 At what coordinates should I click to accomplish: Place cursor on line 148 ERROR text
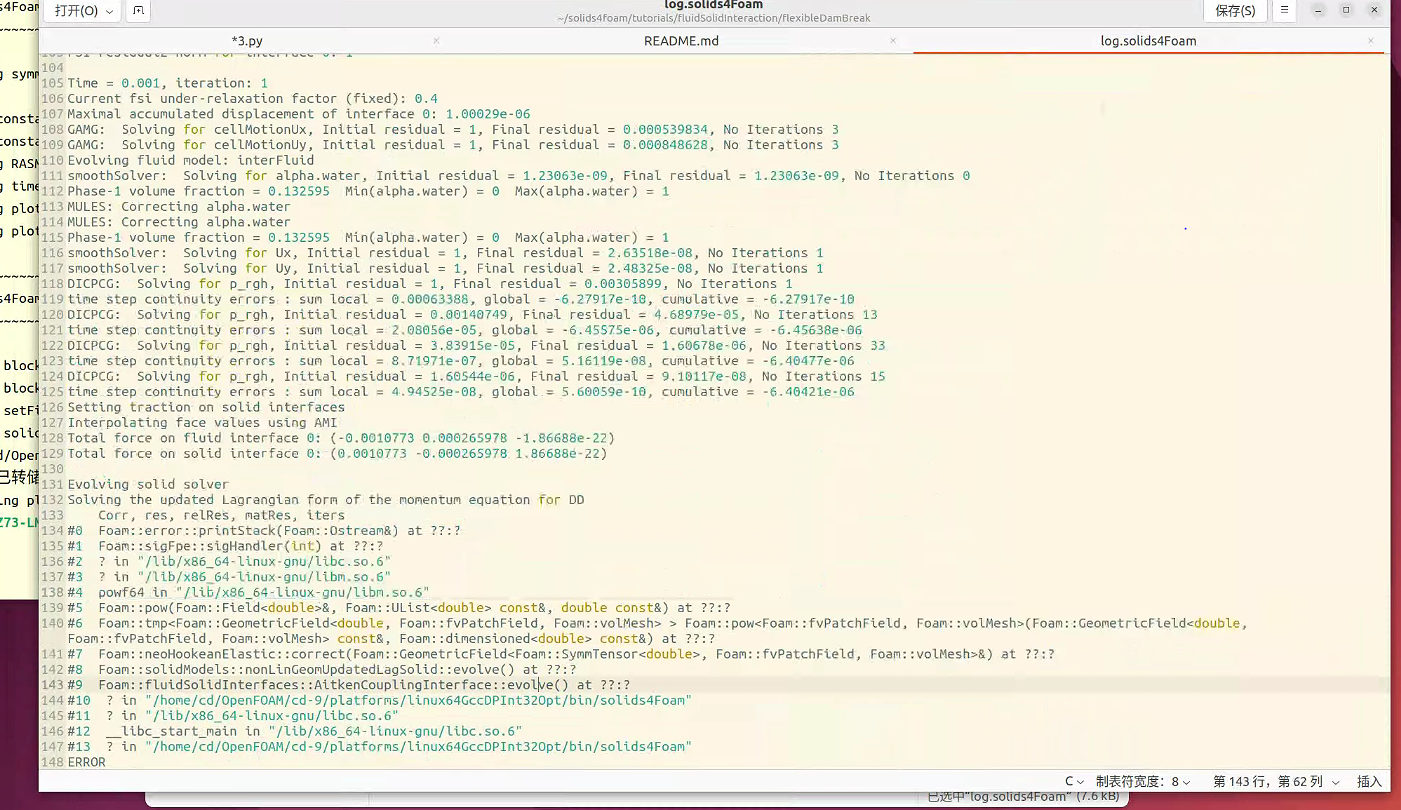(x=86, y=762)
